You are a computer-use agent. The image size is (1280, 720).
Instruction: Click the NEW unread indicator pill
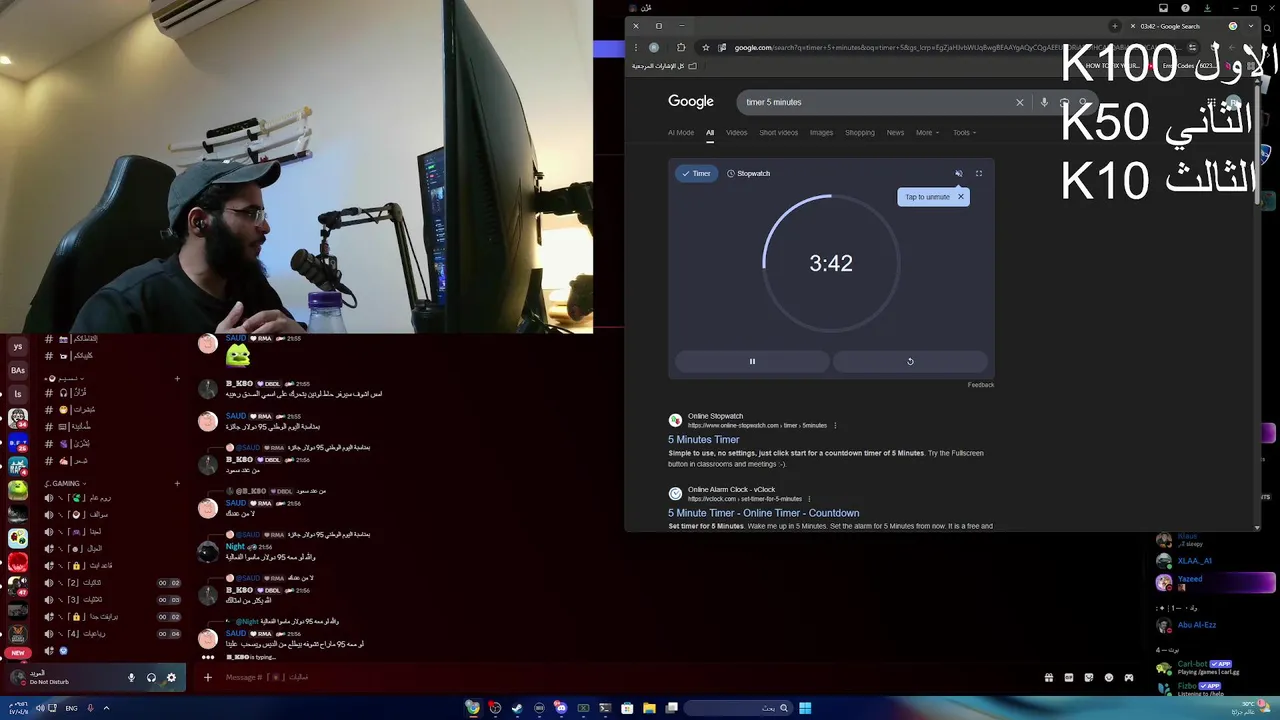tap(17, 653)
